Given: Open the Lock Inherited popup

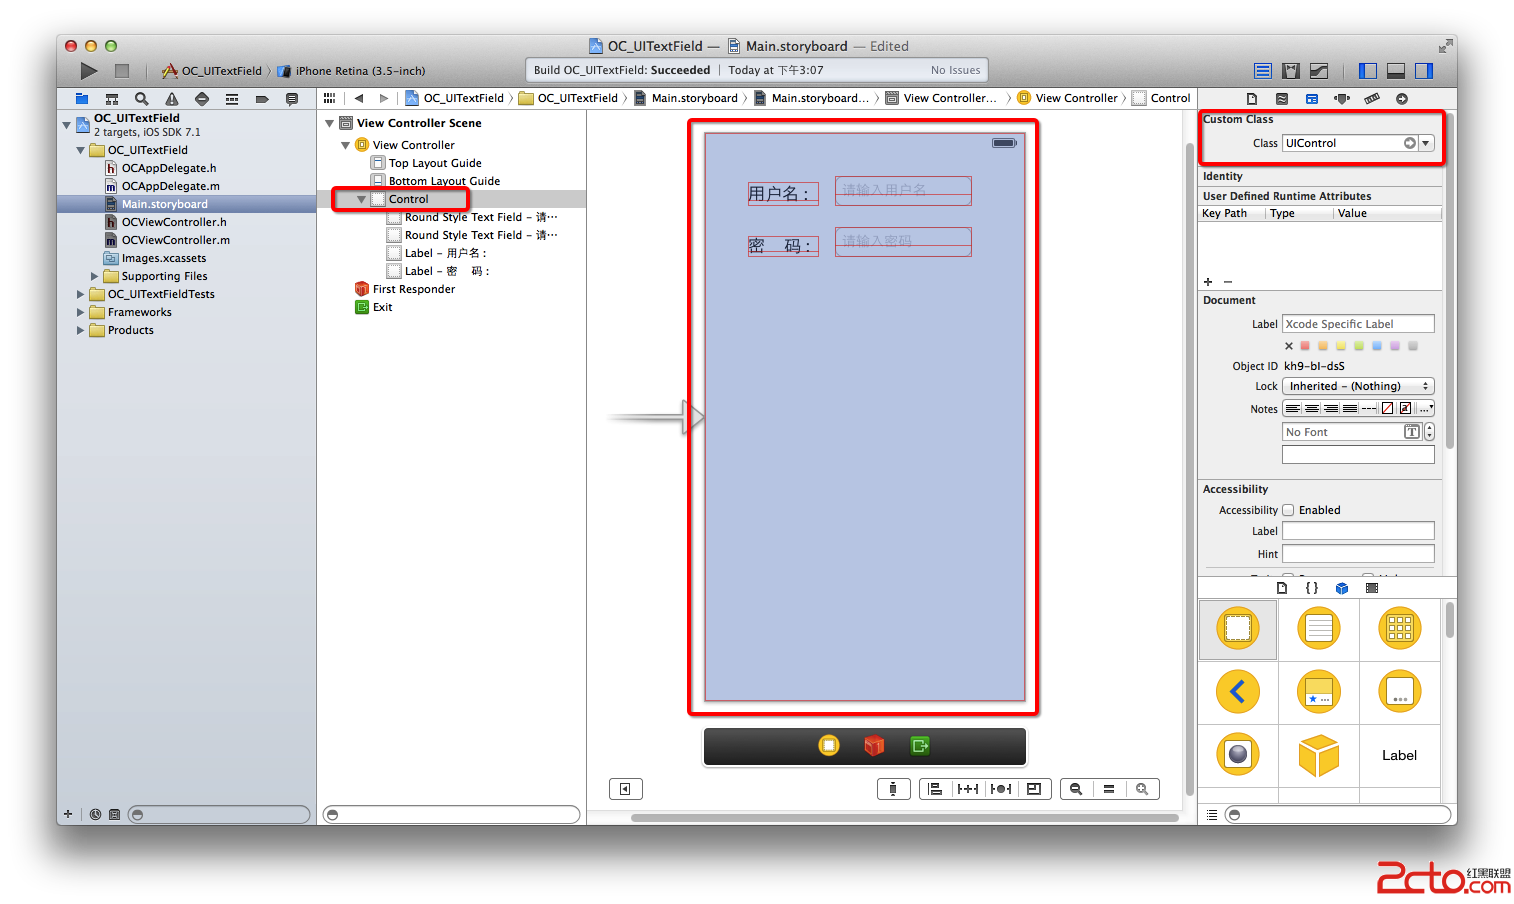Looking at the screenshot, I should 1358,386.
